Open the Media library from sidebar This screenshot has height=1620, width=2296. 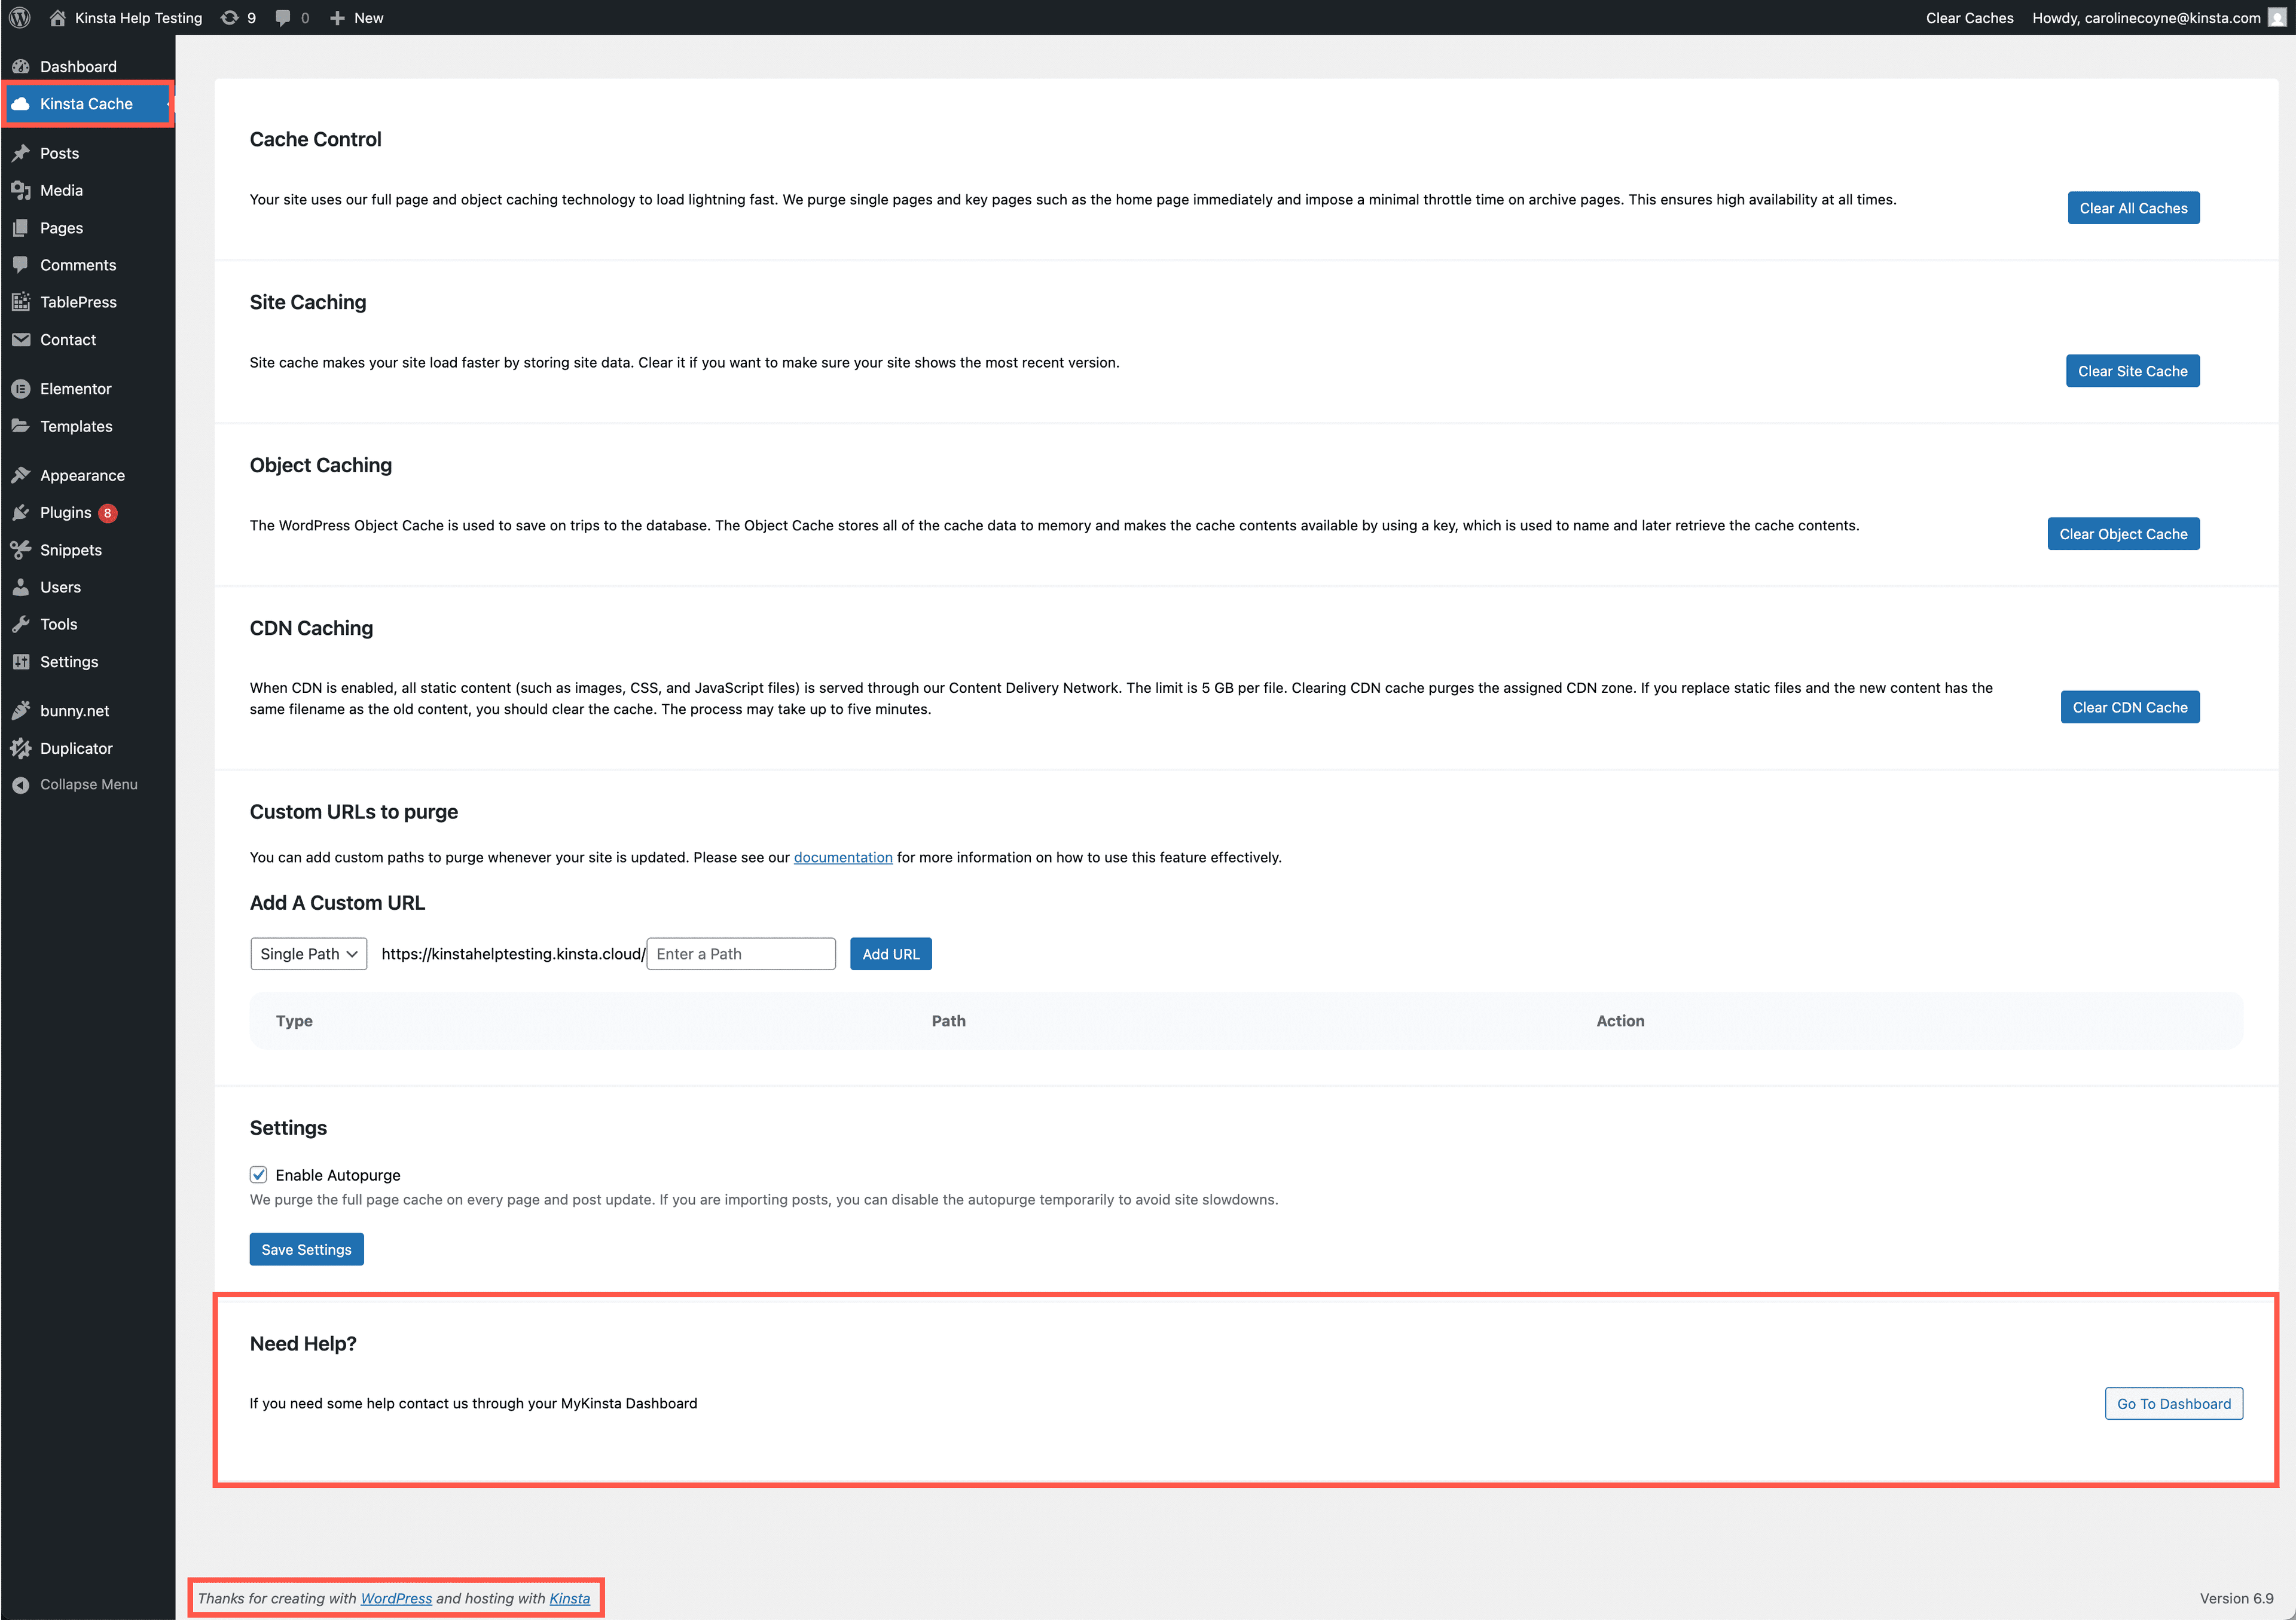[61, 190]
